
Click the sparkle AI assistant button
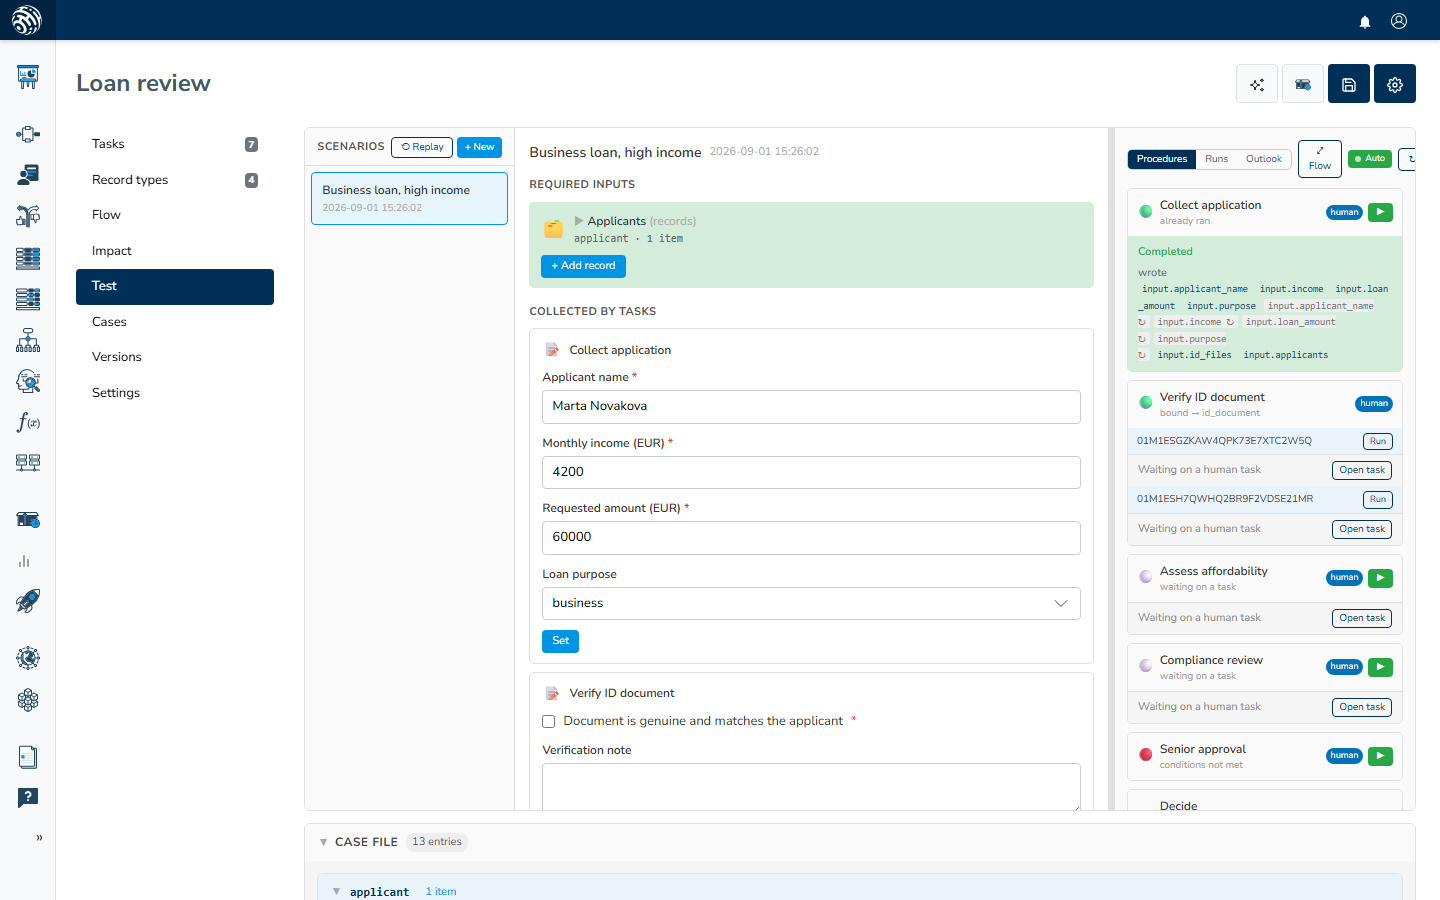(1257, 84)
